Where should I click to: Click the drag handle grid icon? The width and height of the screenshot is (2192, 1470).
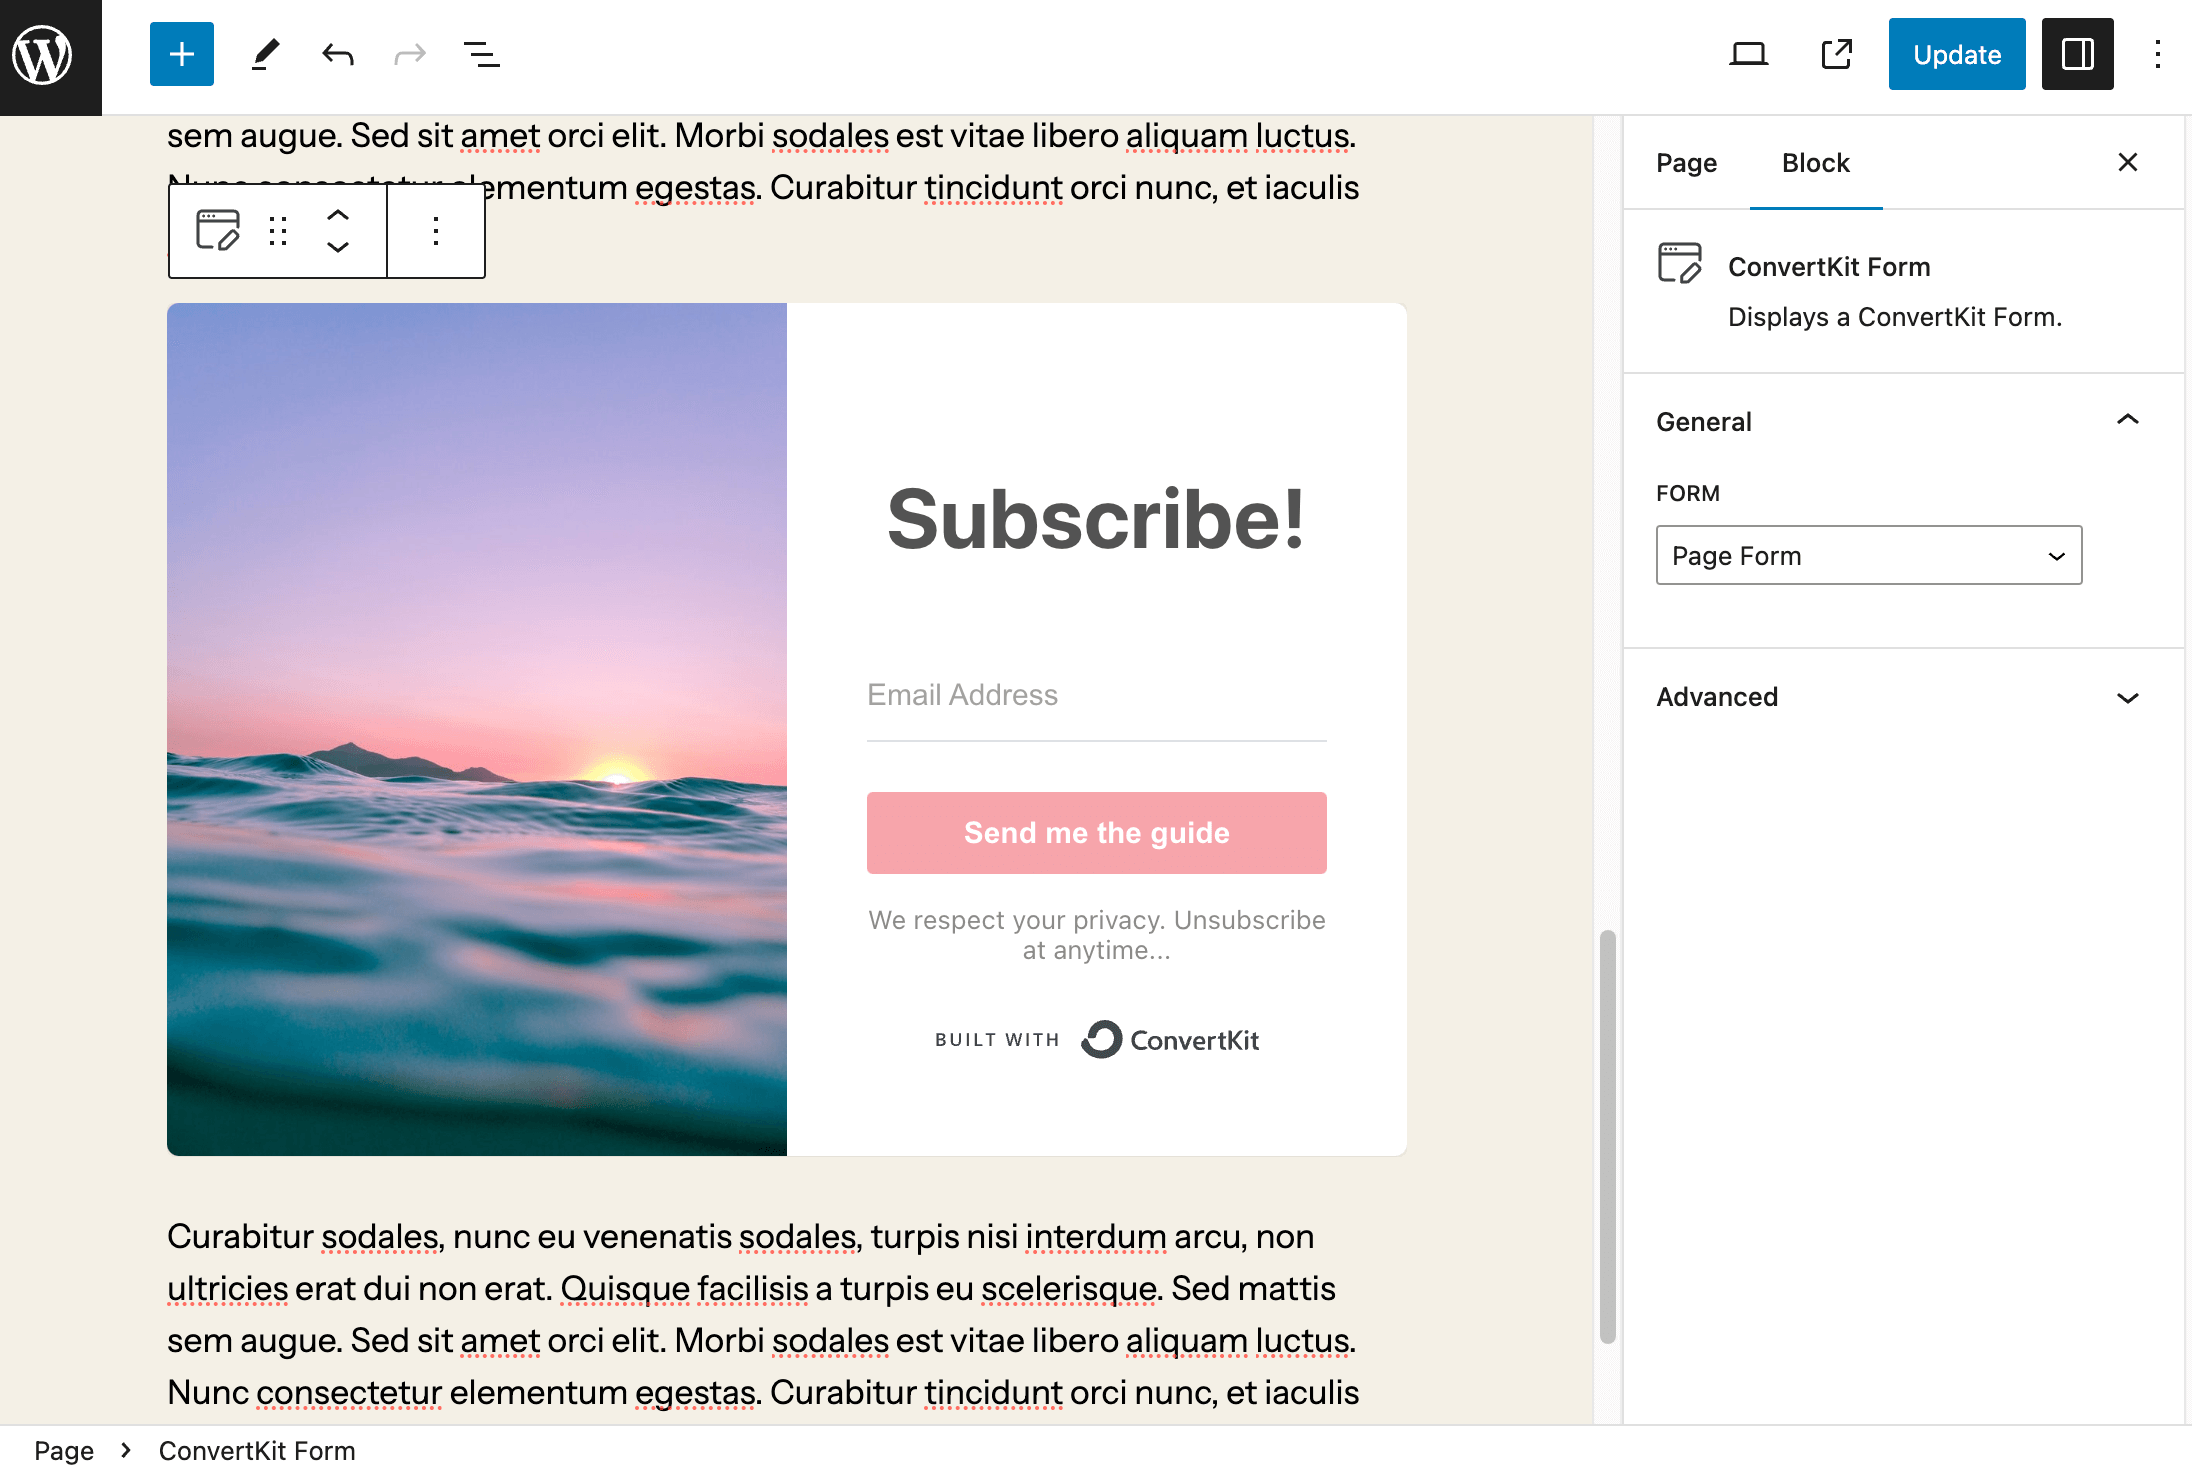click(x=277, y=231)
